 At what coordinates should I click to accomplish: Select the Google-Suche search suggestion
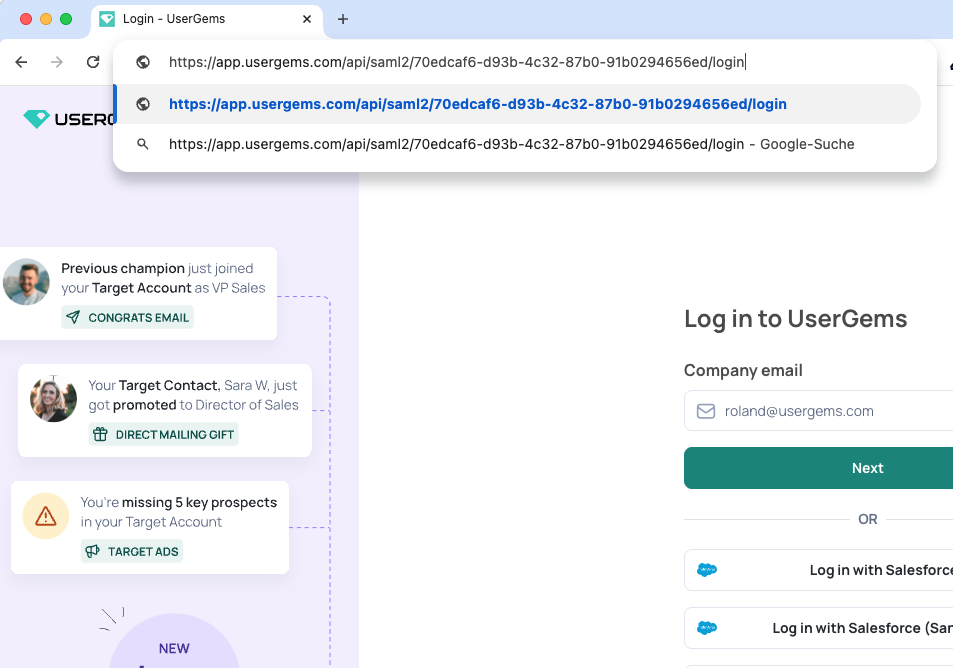tap(518, 144)
